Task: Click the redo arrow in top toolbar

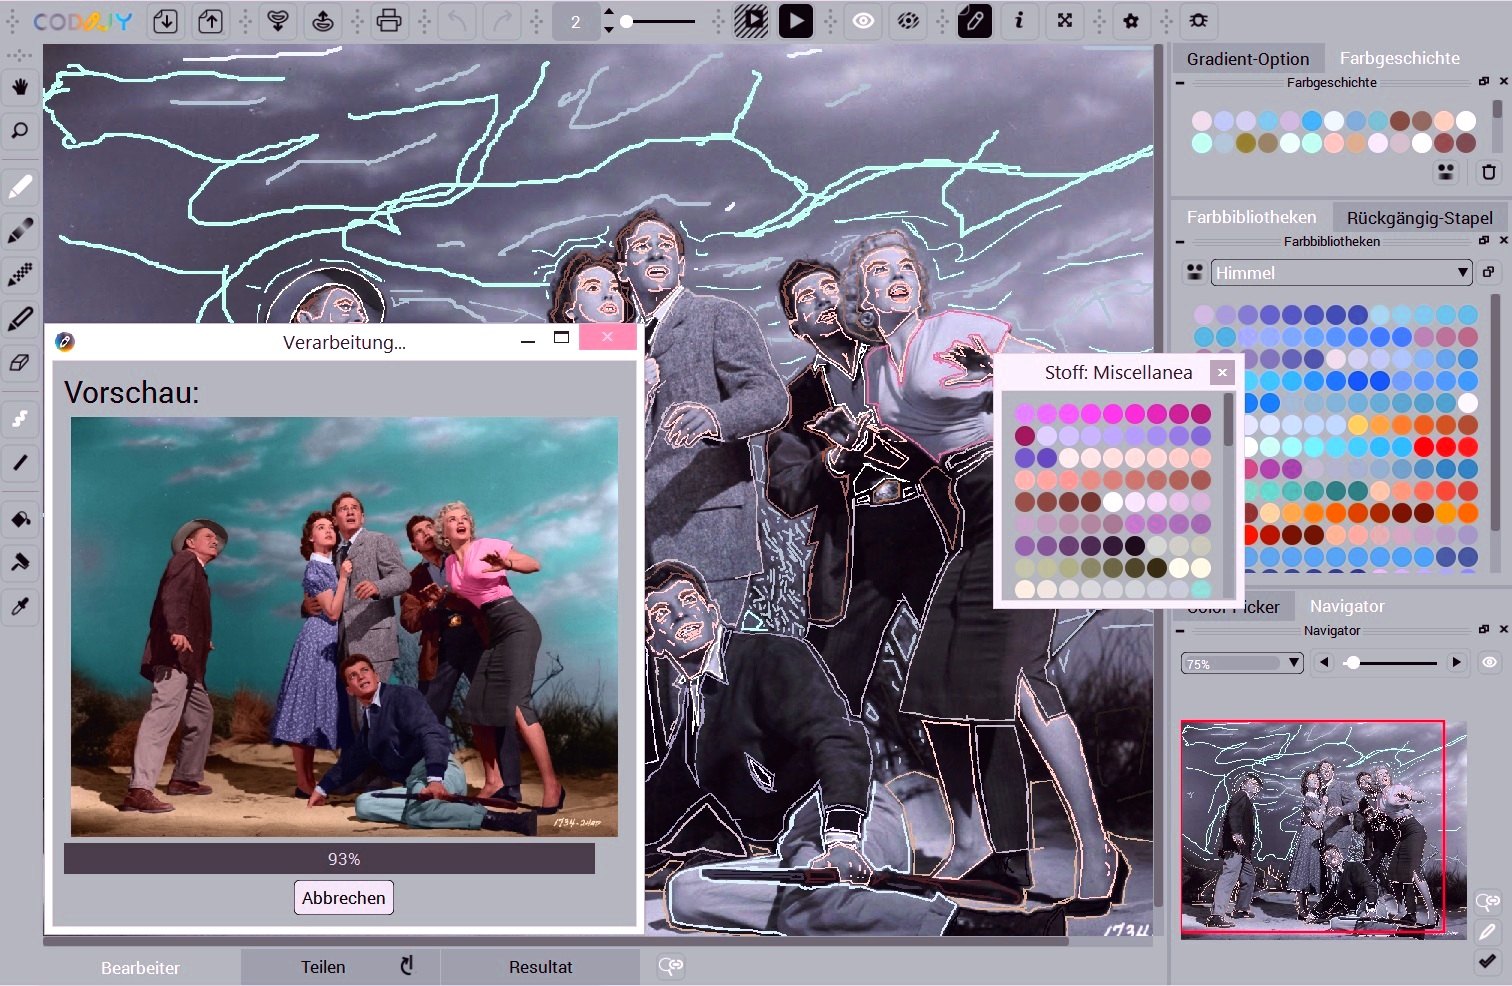Action: [502, 21]
